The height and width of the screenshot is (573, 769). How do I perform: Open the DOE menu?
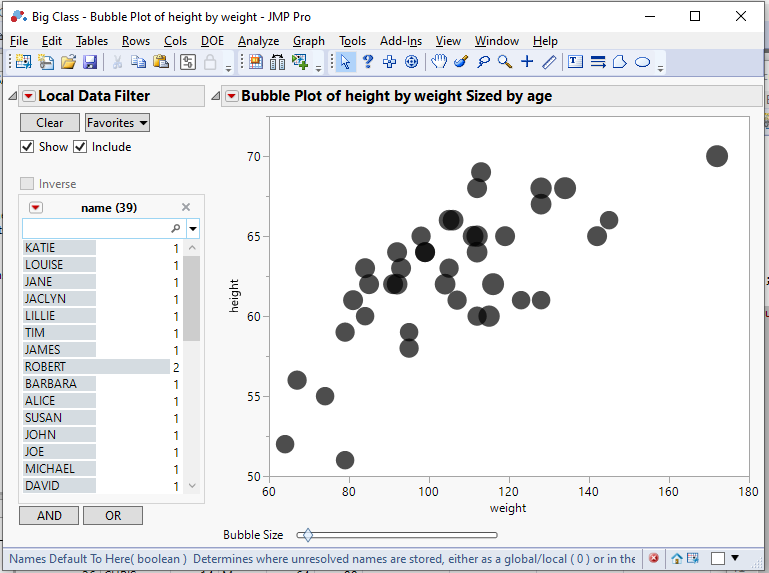pos(212,41)
